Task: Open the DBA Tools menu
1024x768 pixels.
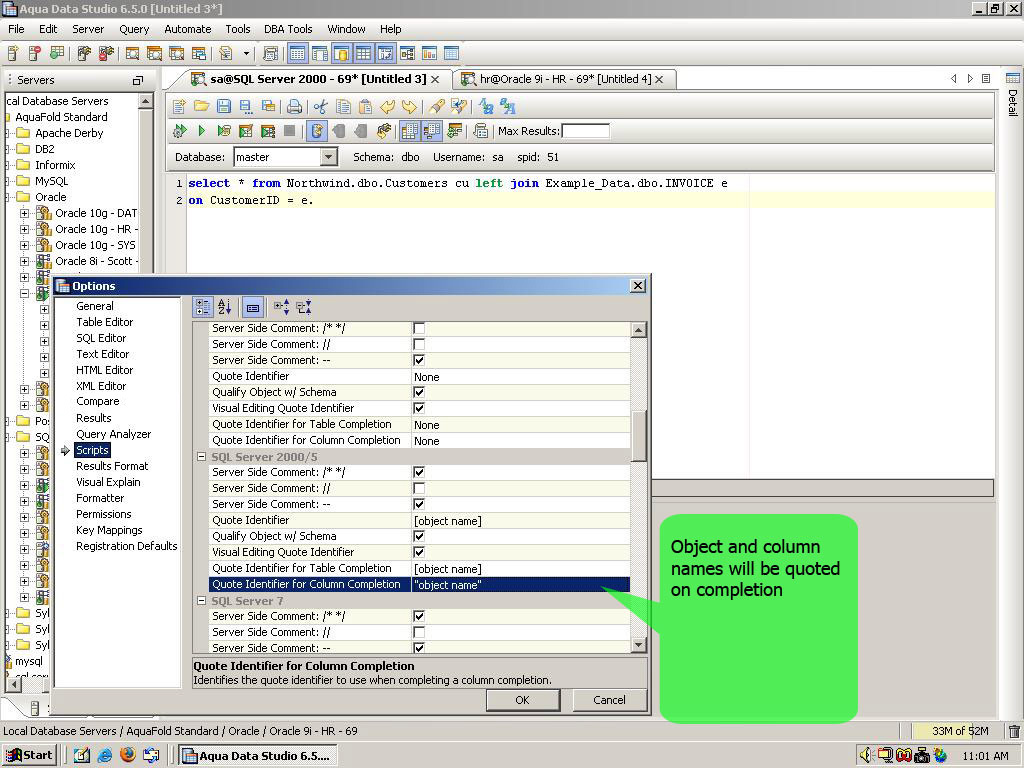Action: click(288, 29)
